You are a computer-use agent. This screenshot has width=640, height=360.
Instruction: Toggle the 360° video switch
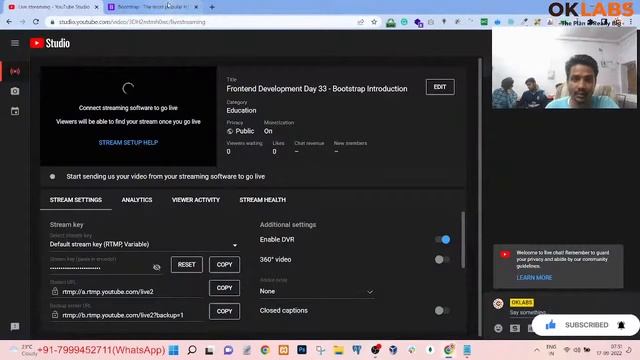click(x=442, y=260)
